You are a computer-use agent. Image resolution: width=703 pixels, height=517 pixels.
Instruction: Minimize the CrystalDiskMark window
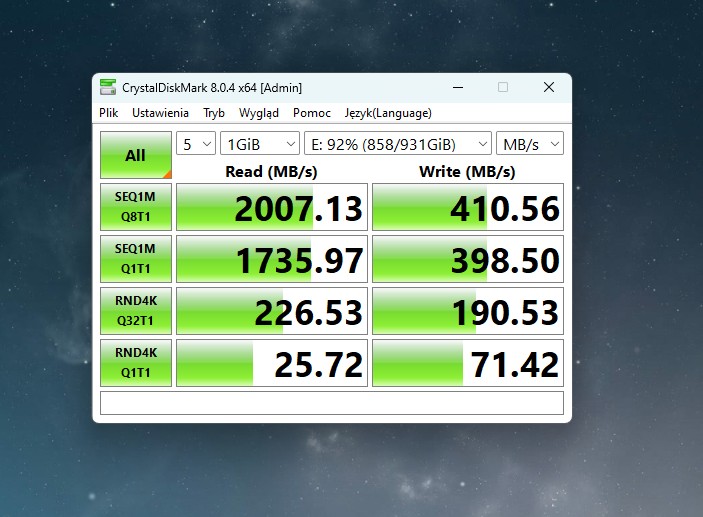458,87
